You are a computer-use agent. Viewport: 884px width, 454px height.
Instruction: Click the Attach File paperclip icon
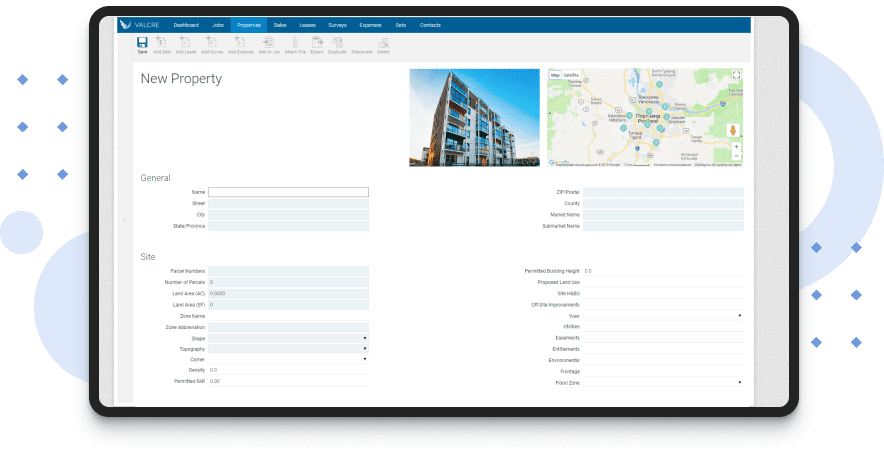click(295, 42)
